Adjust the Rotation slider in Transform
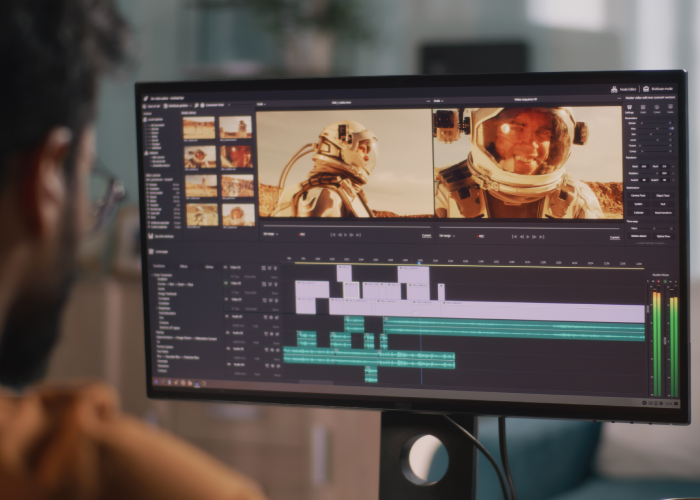The image size is (700, 500). click(x=649, y=173)
